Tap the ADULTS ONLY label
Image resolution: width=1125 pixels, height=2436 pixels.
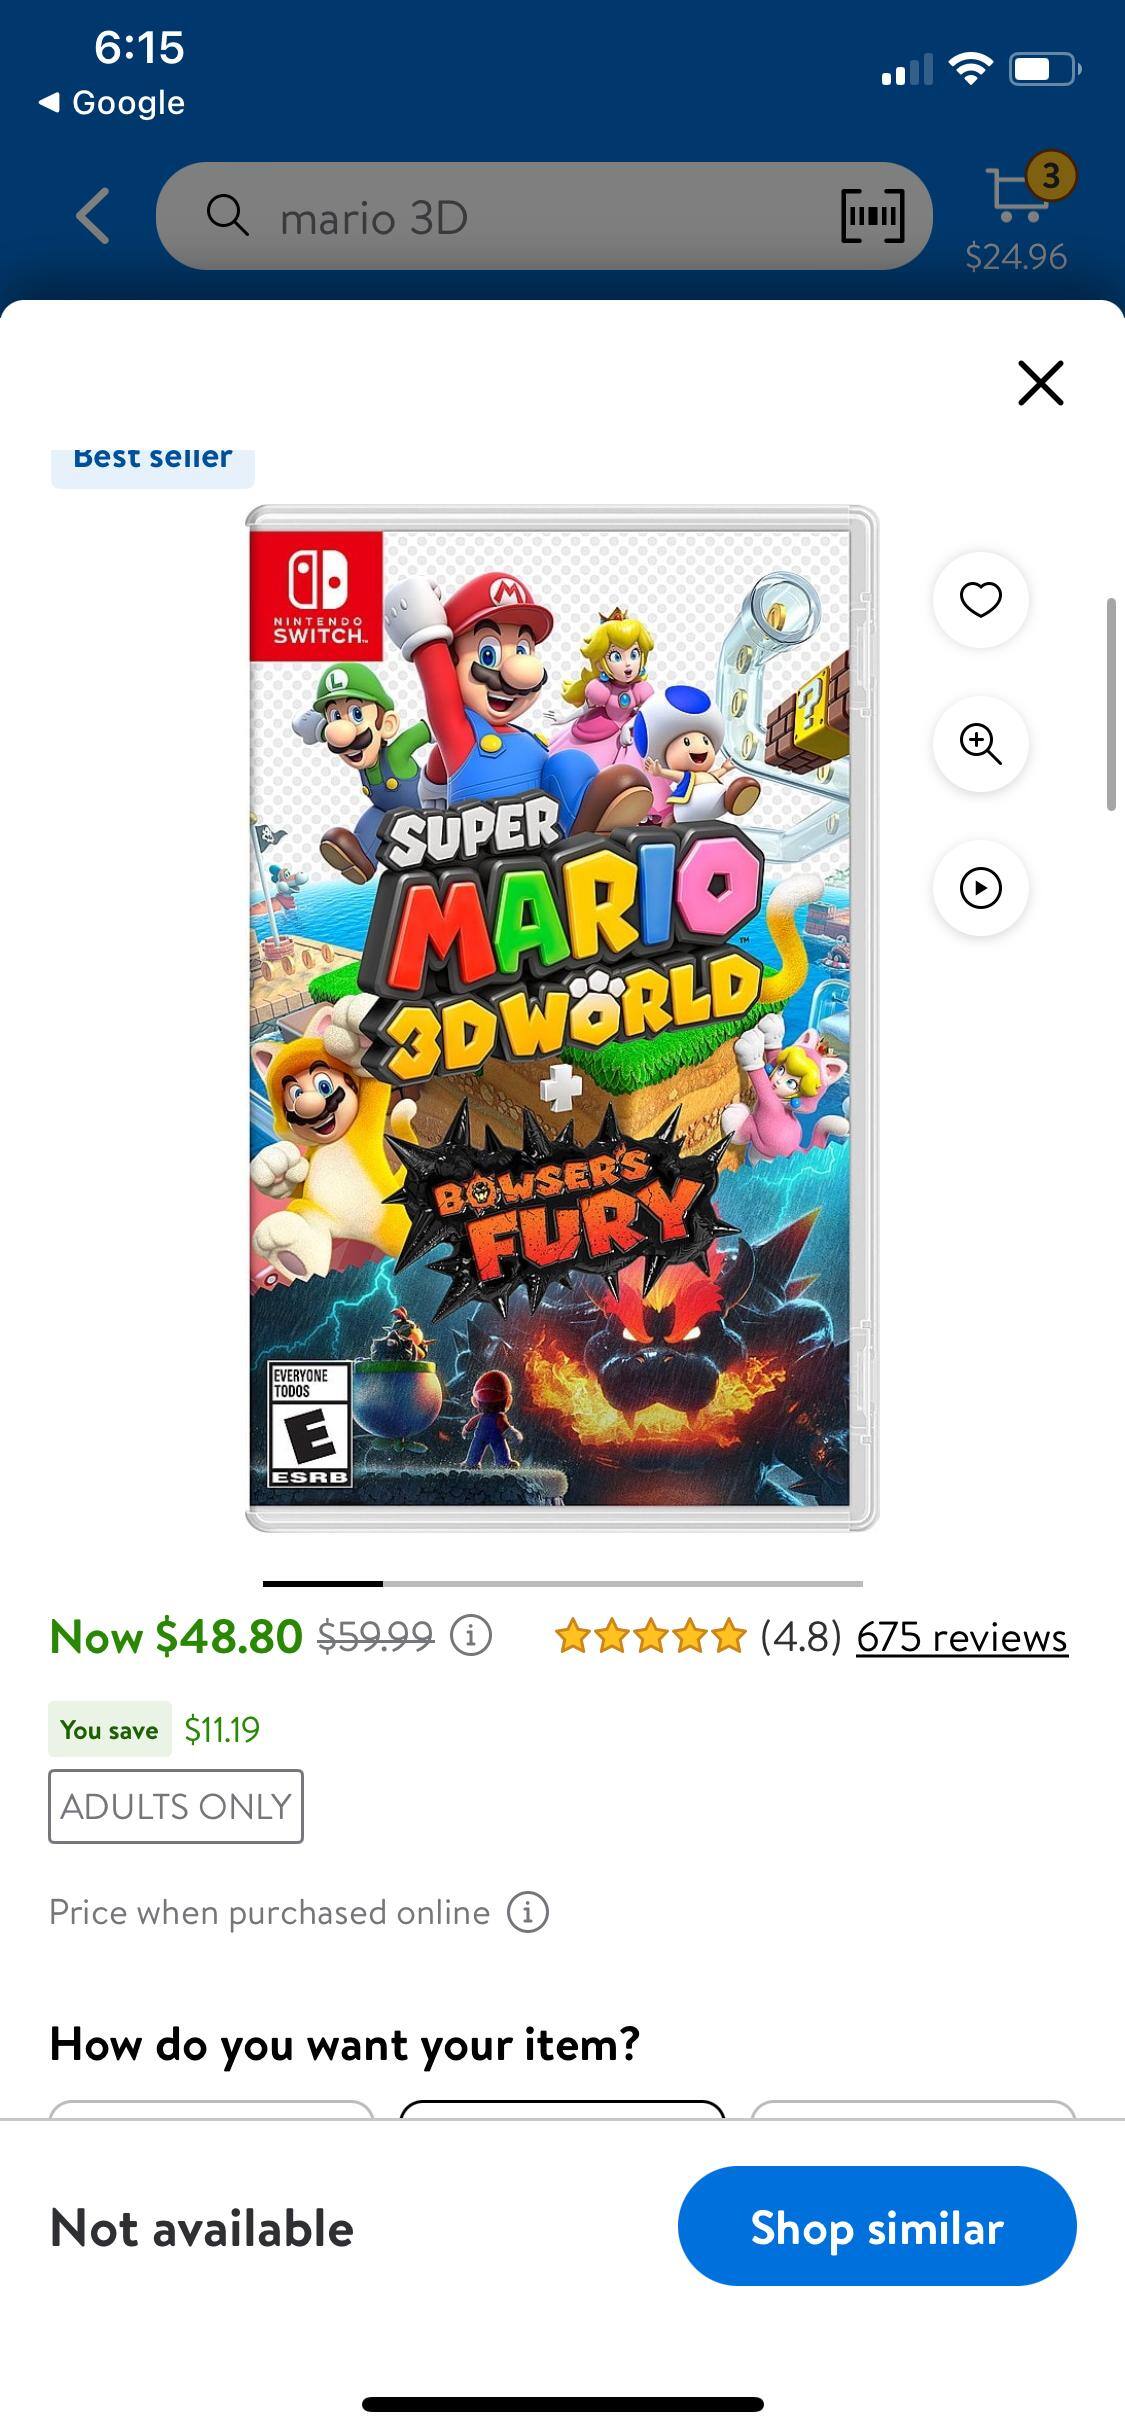click(x=176, y=1806)
